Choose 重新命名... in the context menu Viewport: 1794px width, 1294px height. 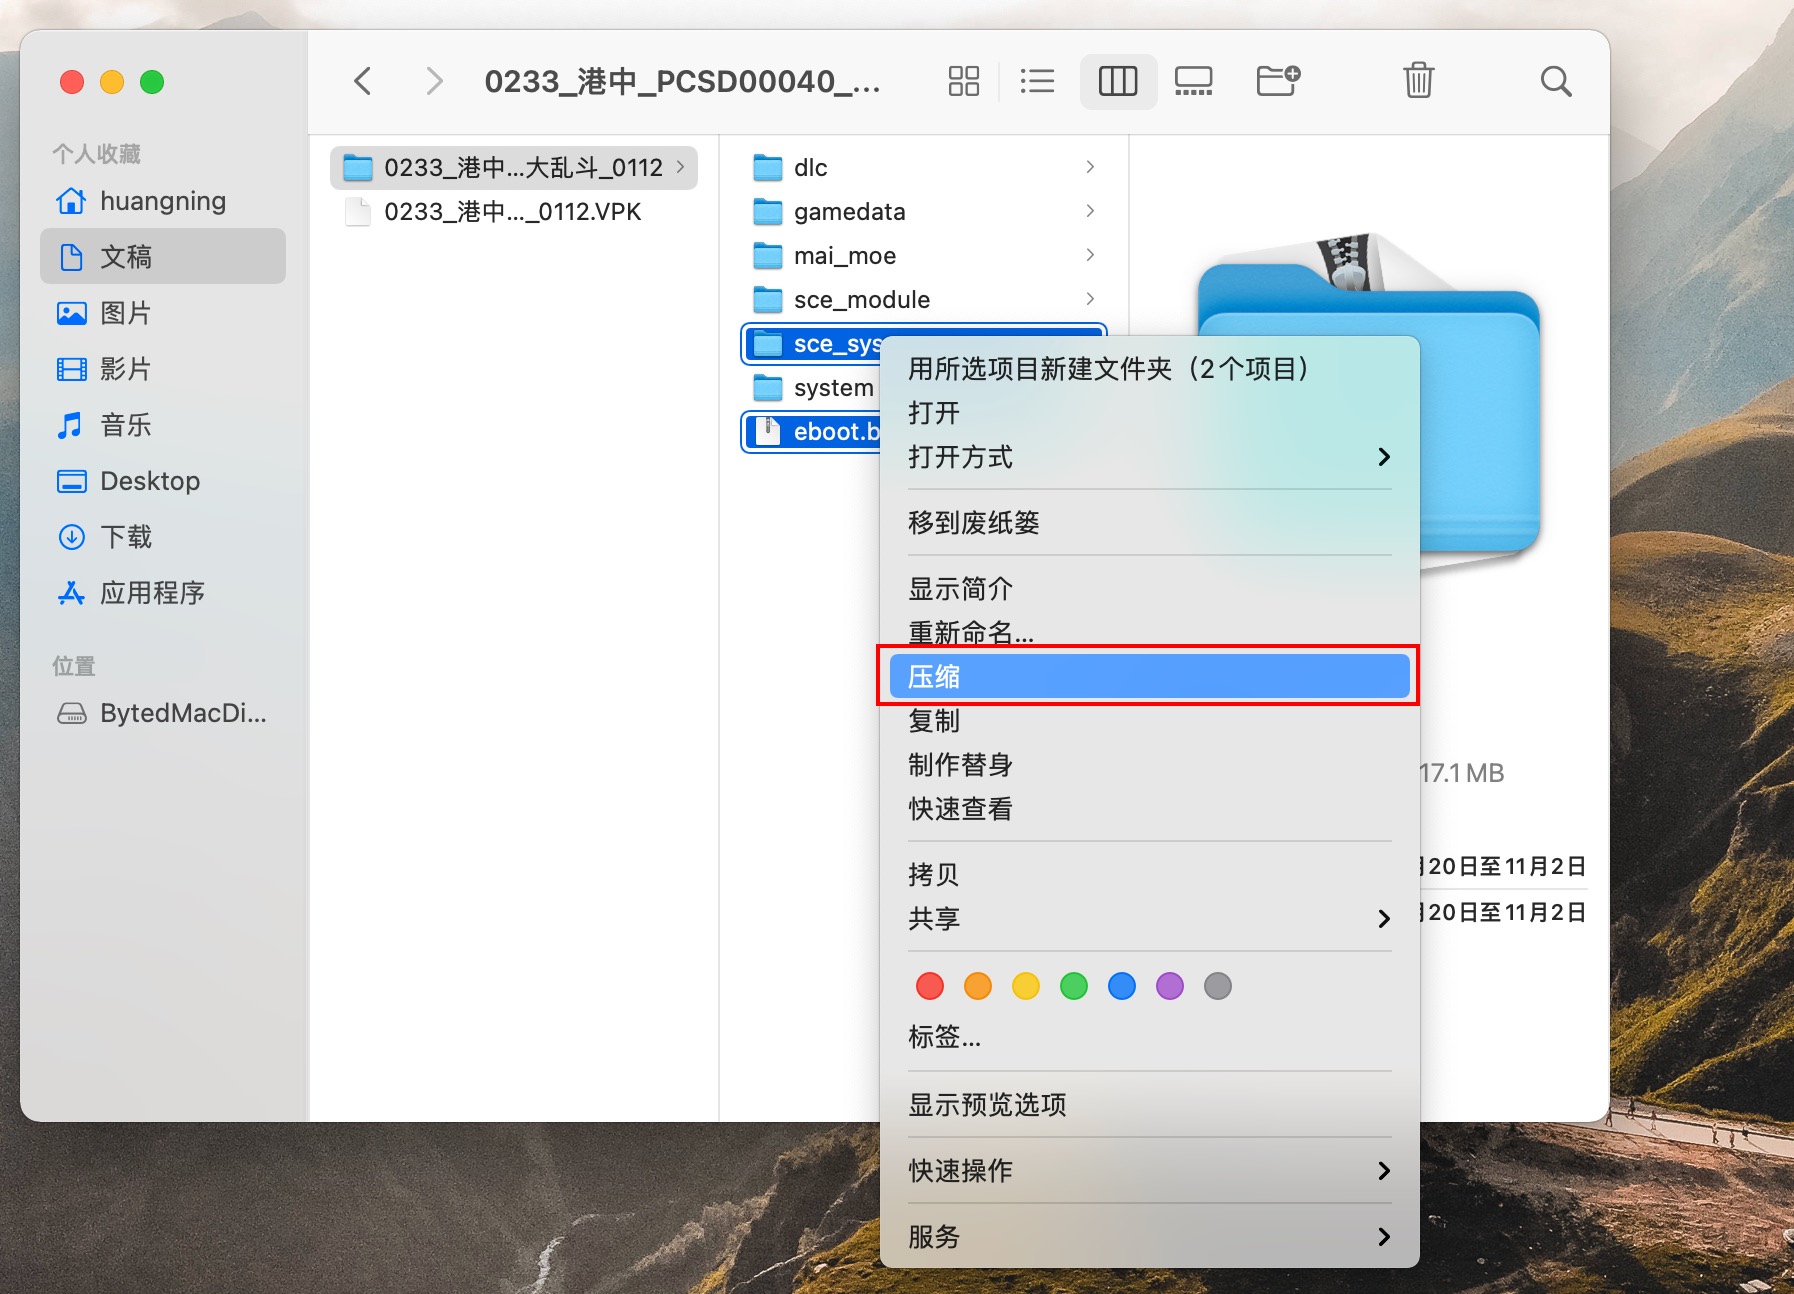[1149, 633]
